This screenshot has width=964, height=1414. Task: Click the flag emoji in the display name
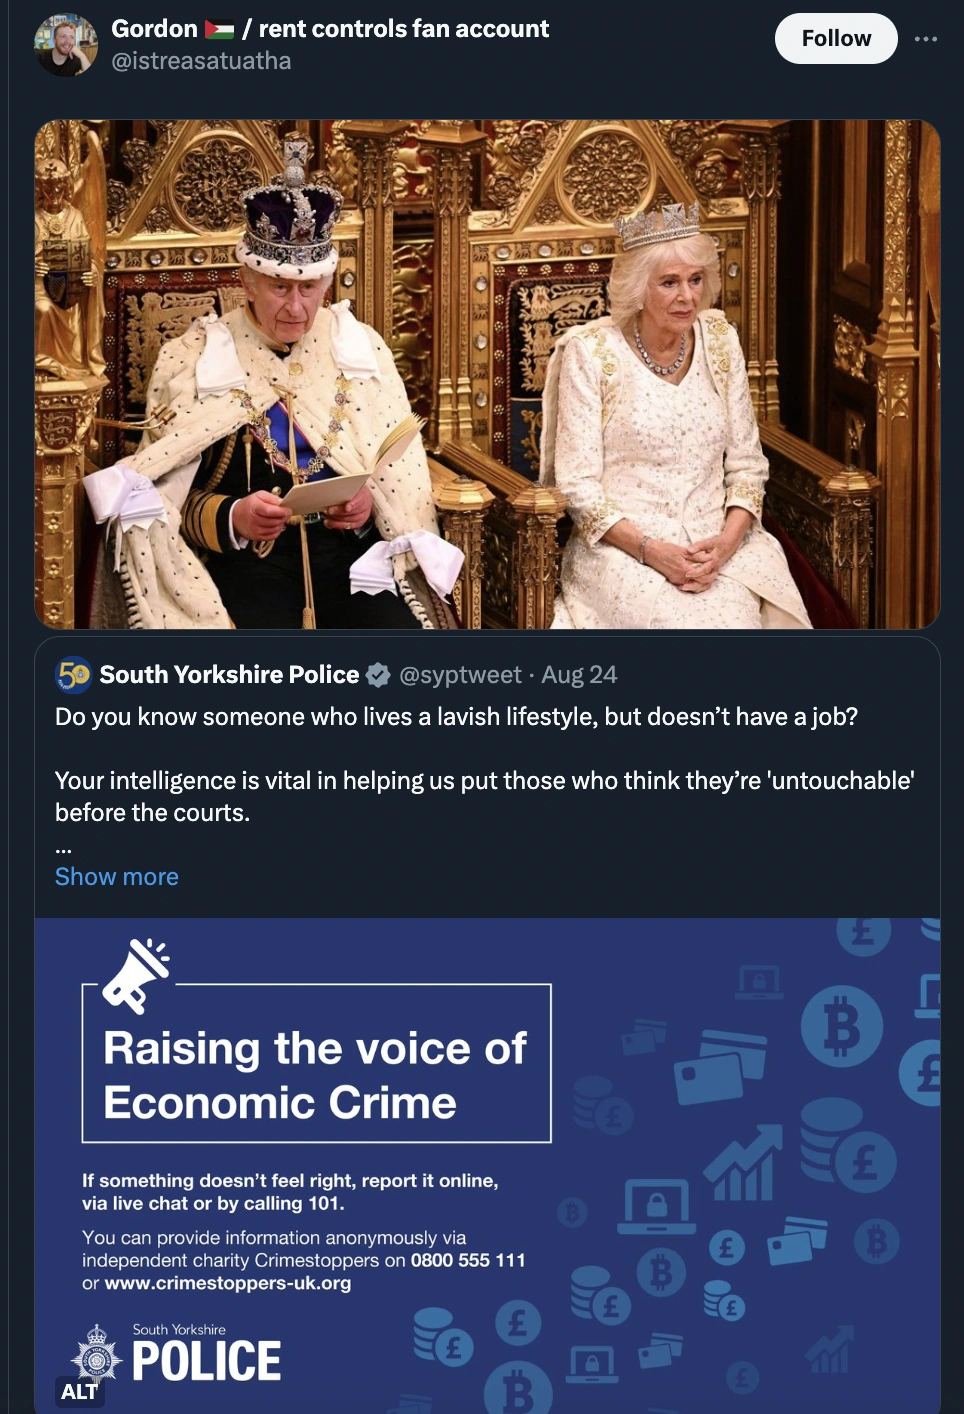click(x=219, y=29)
